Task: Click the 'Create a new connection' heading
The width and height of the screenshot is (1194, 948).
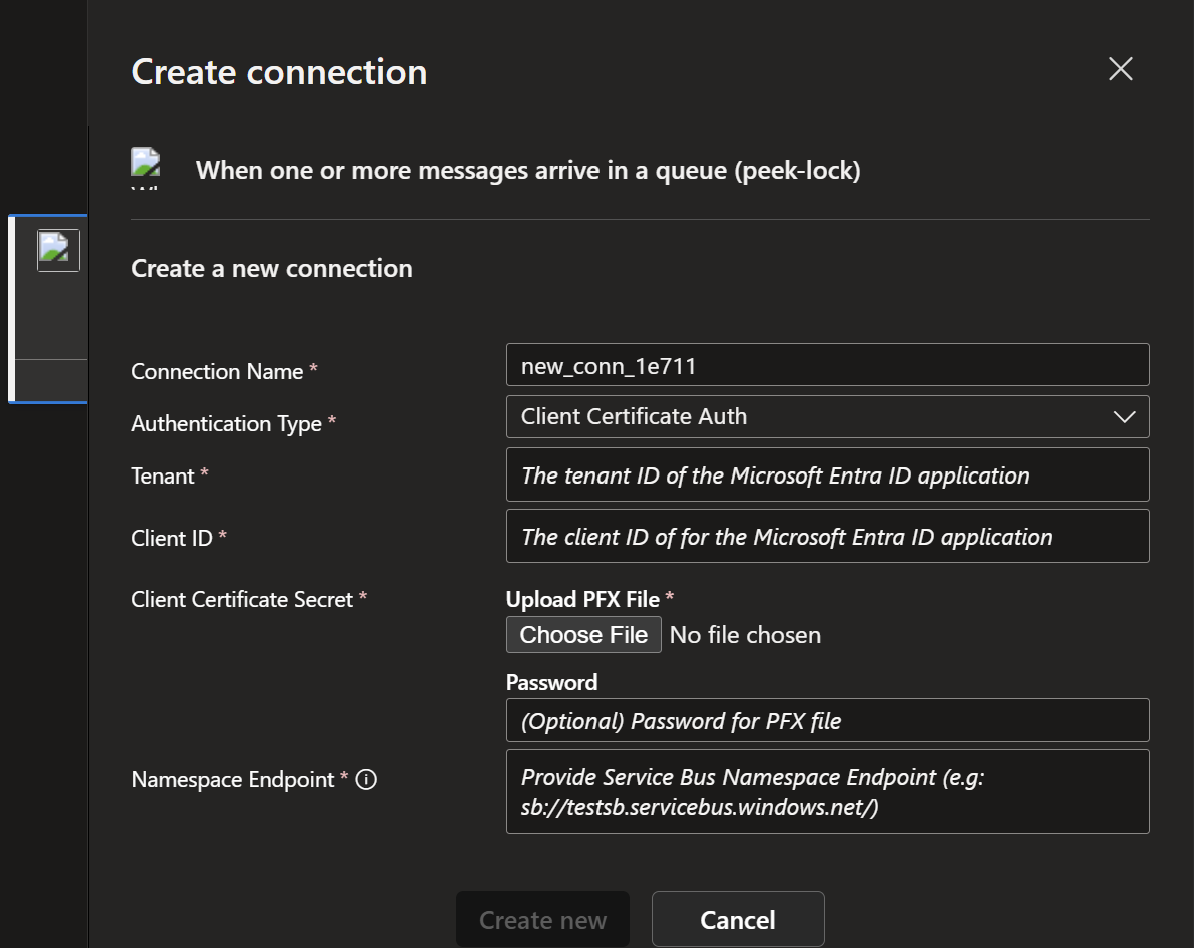Action: [x=272, y=269]
